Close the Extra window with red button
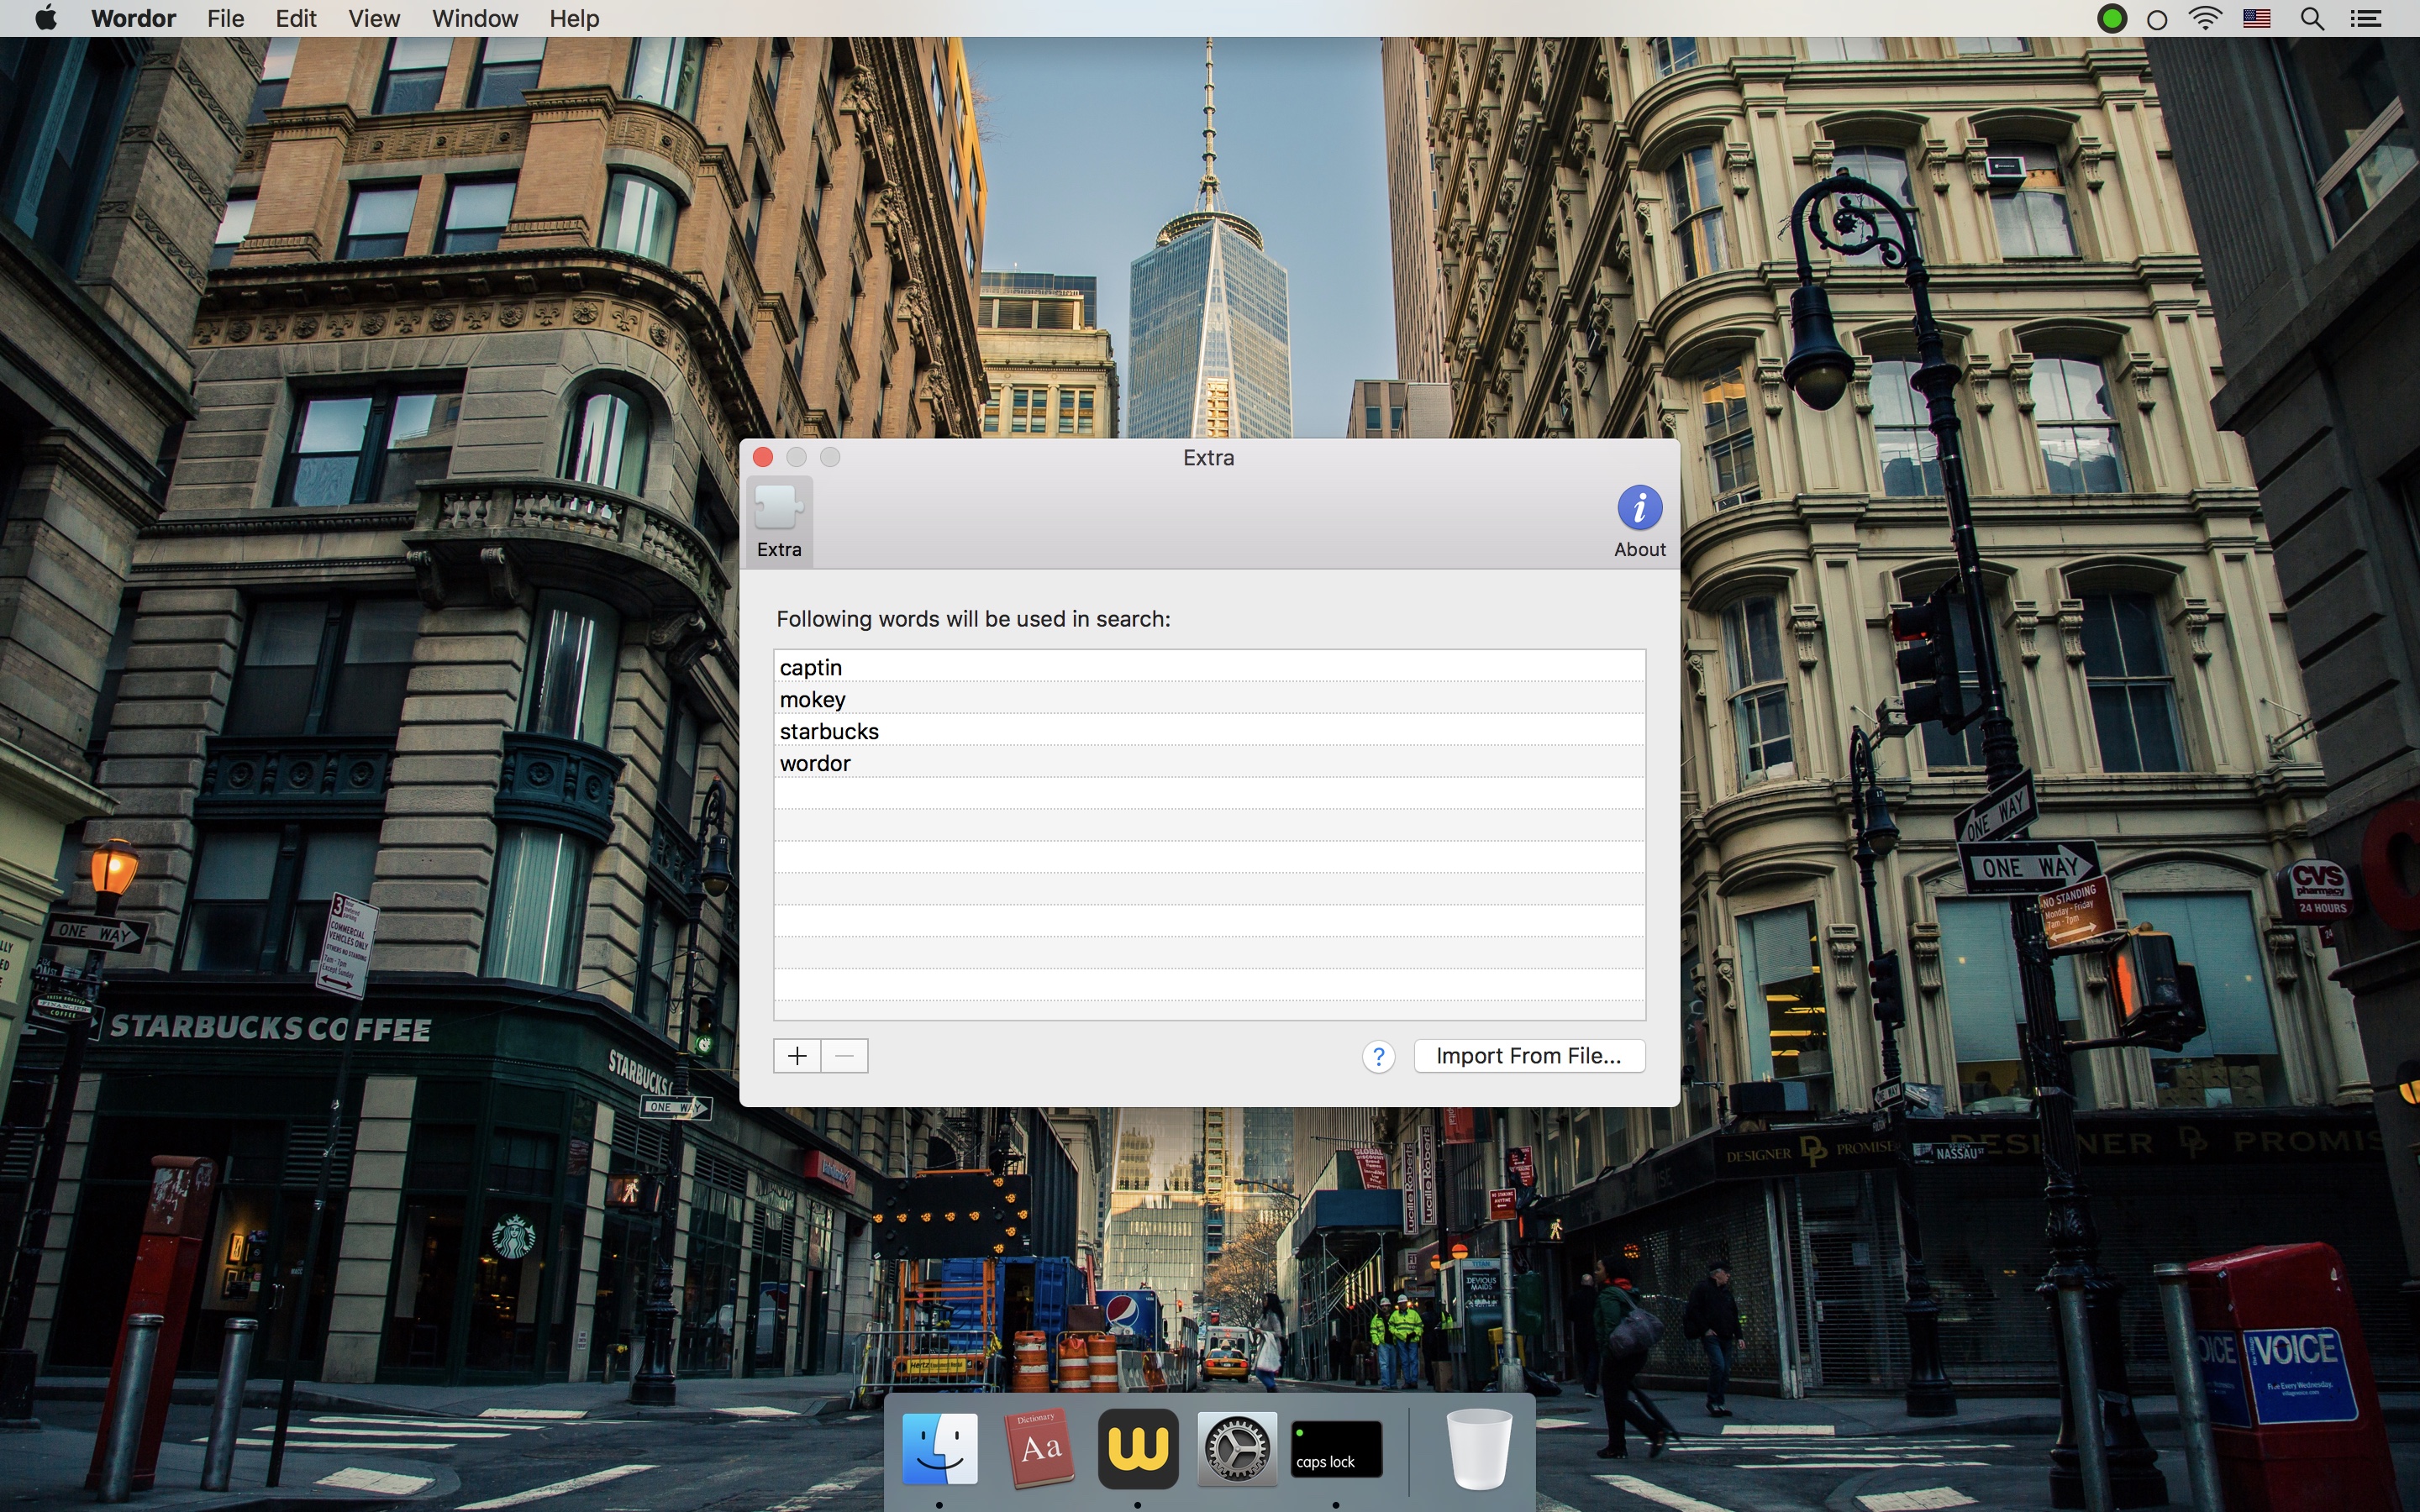 click(763, 457)
